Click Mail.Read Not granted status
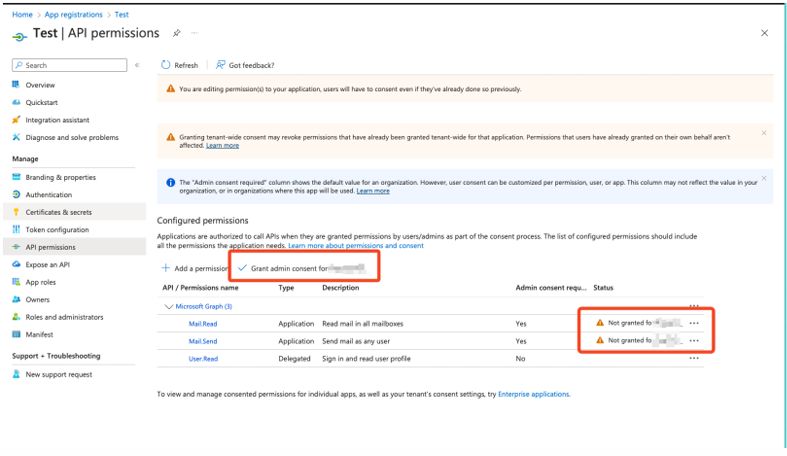 tap(639, 323)
